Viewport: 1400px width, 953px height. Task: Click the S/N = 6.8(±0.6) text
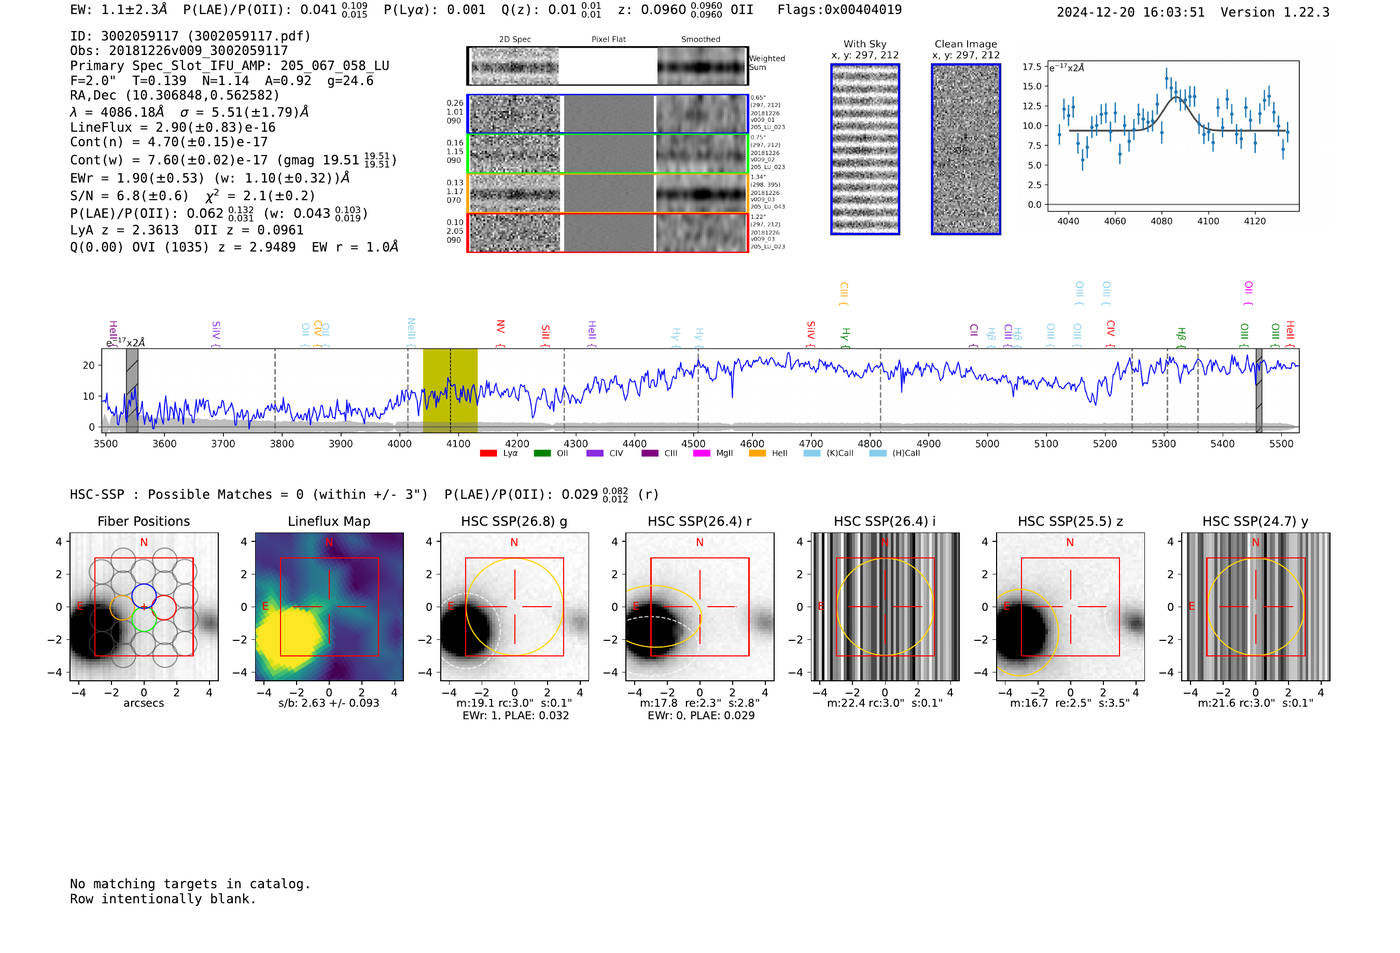tap(129, 196)
